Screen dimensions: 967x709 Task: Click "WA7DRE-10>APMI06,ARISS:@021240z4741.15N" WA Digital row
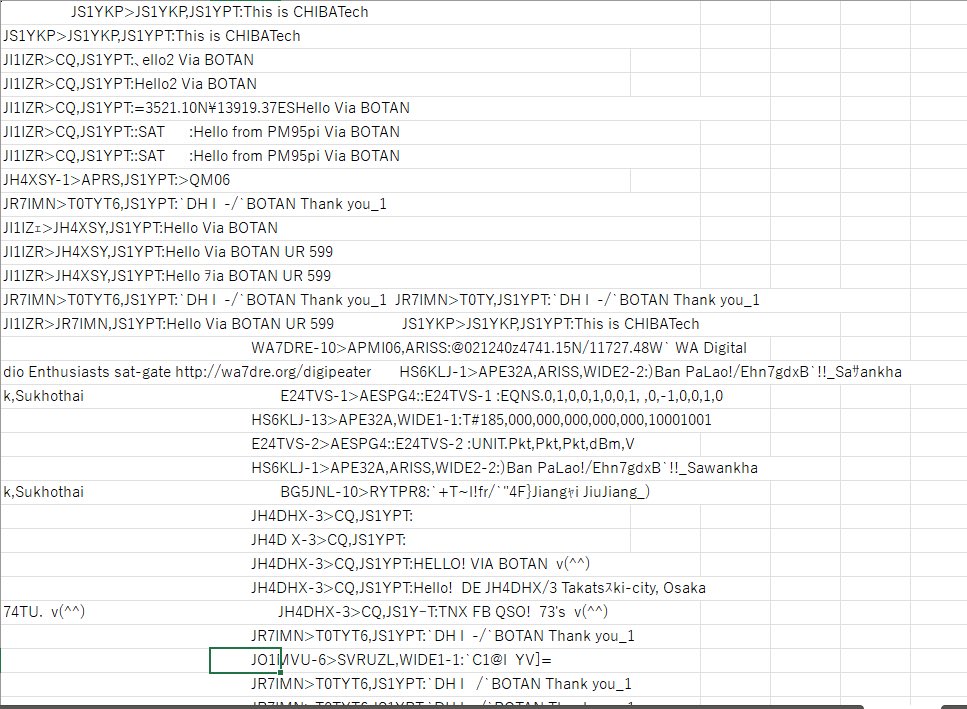tap(499, 348)
